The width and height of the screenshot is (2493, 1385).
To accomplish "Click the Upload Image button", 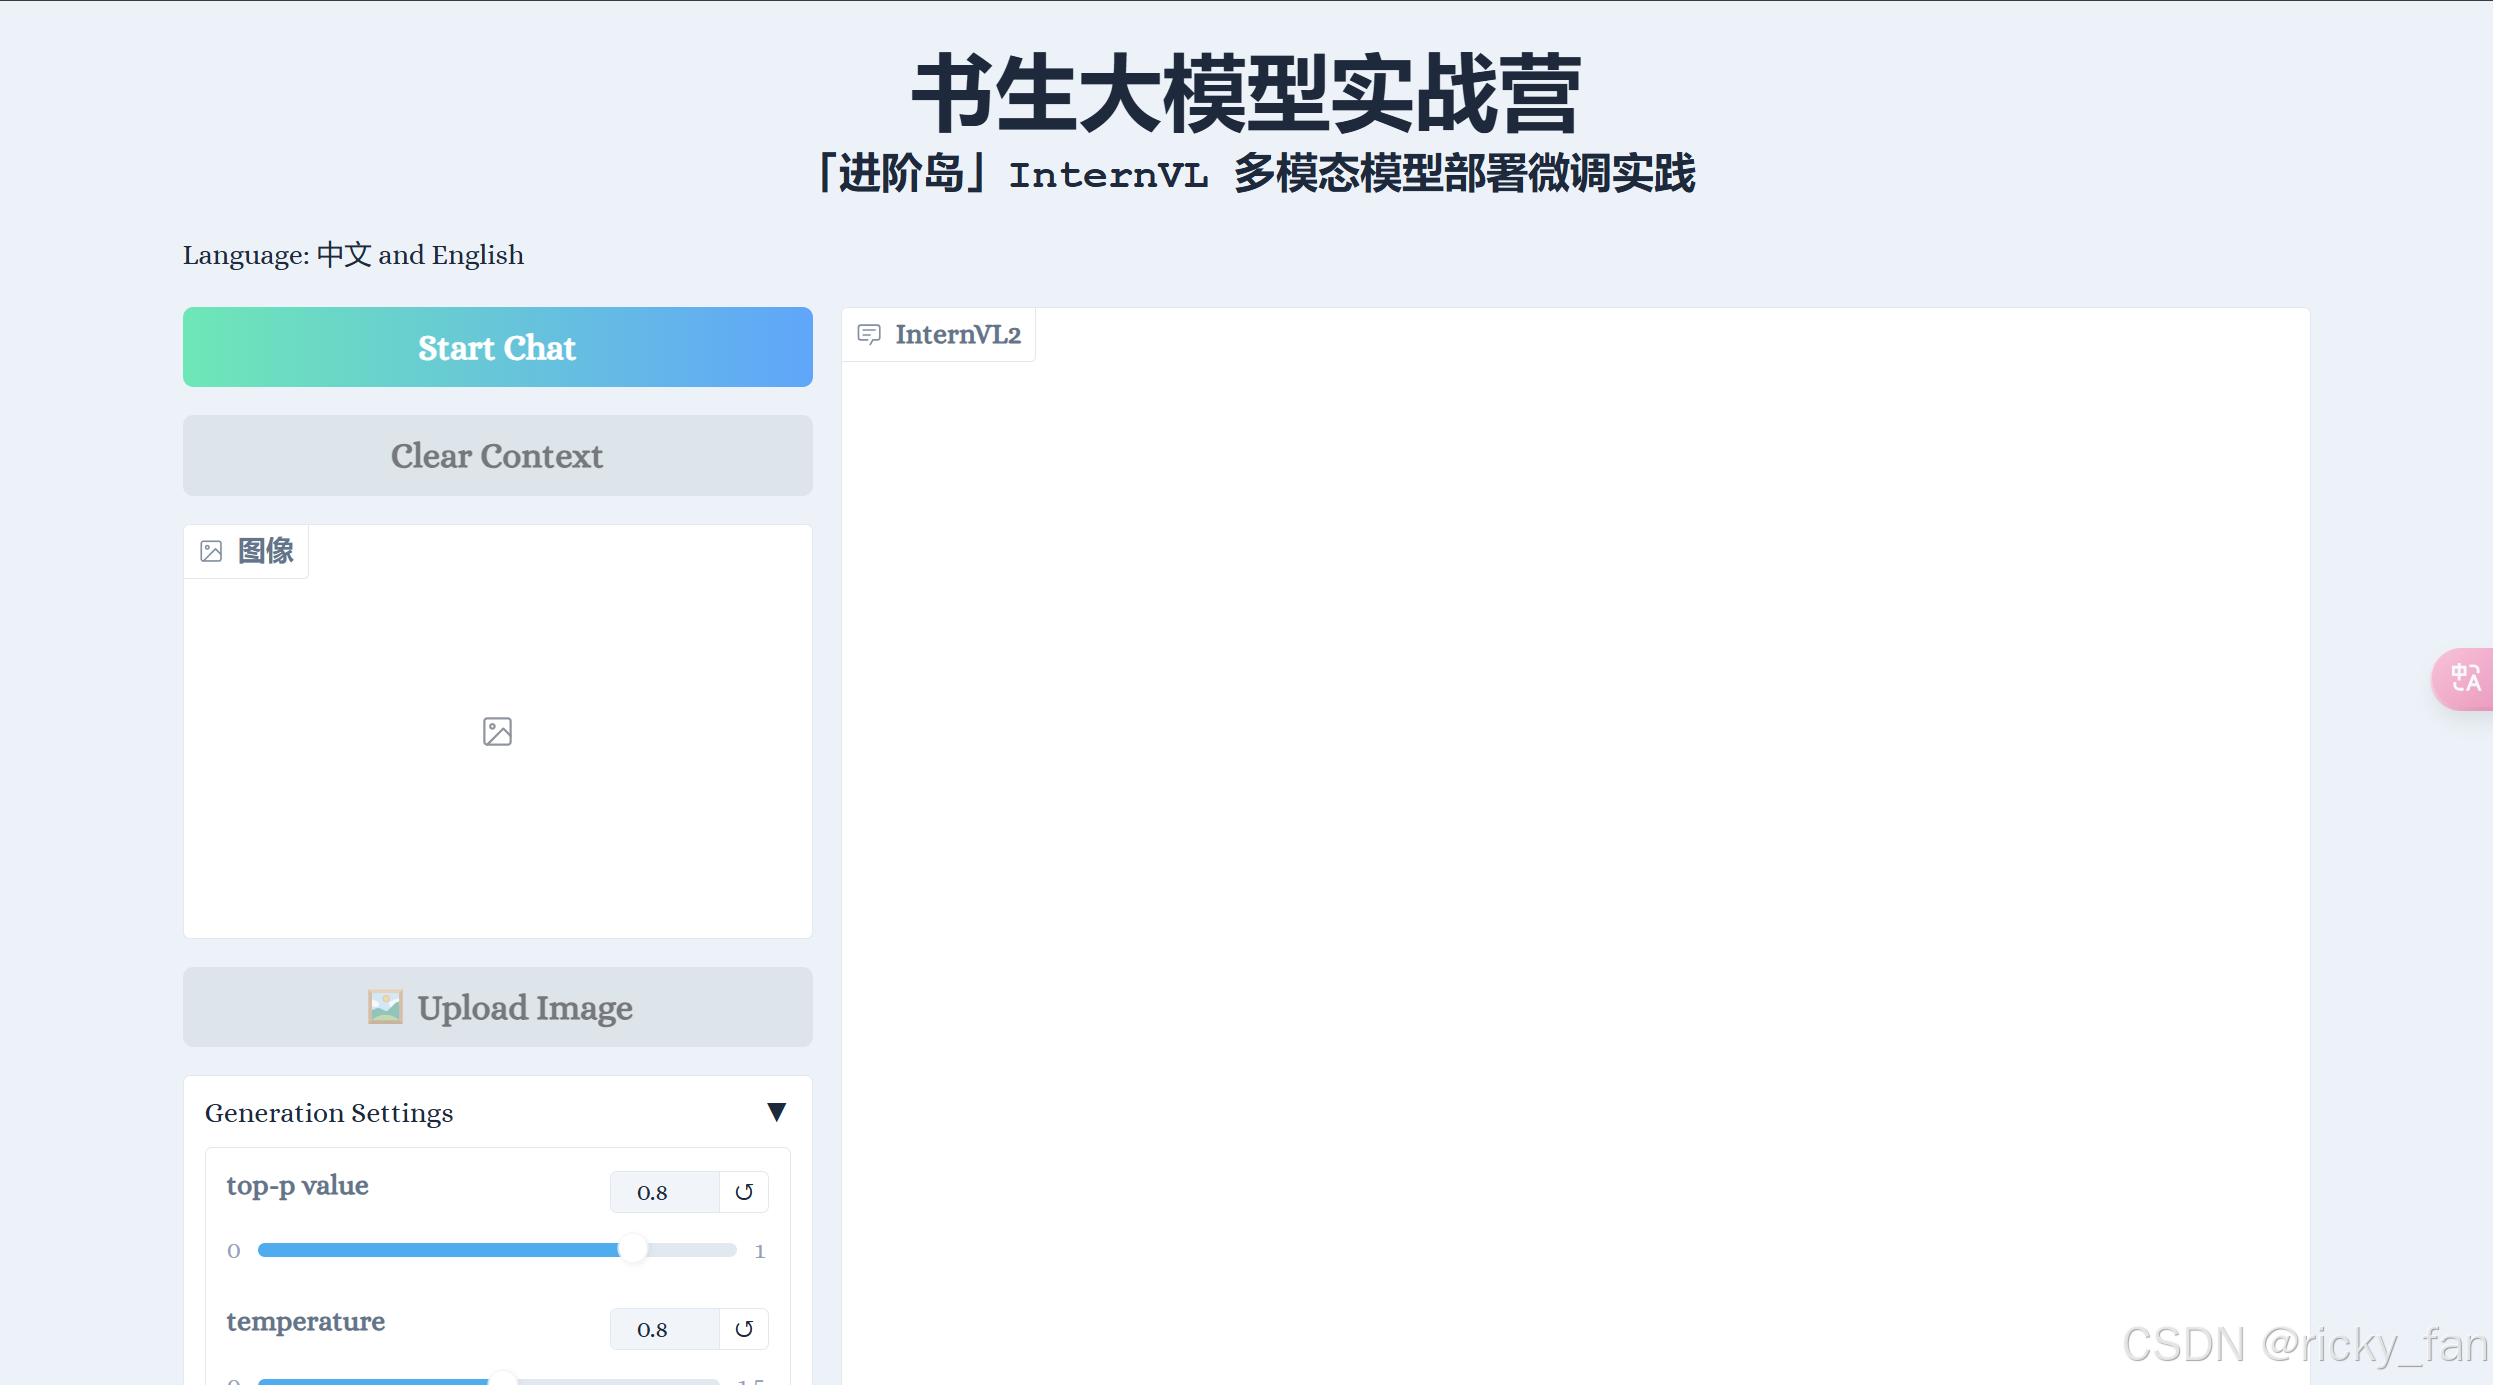I will point(498,1007).
